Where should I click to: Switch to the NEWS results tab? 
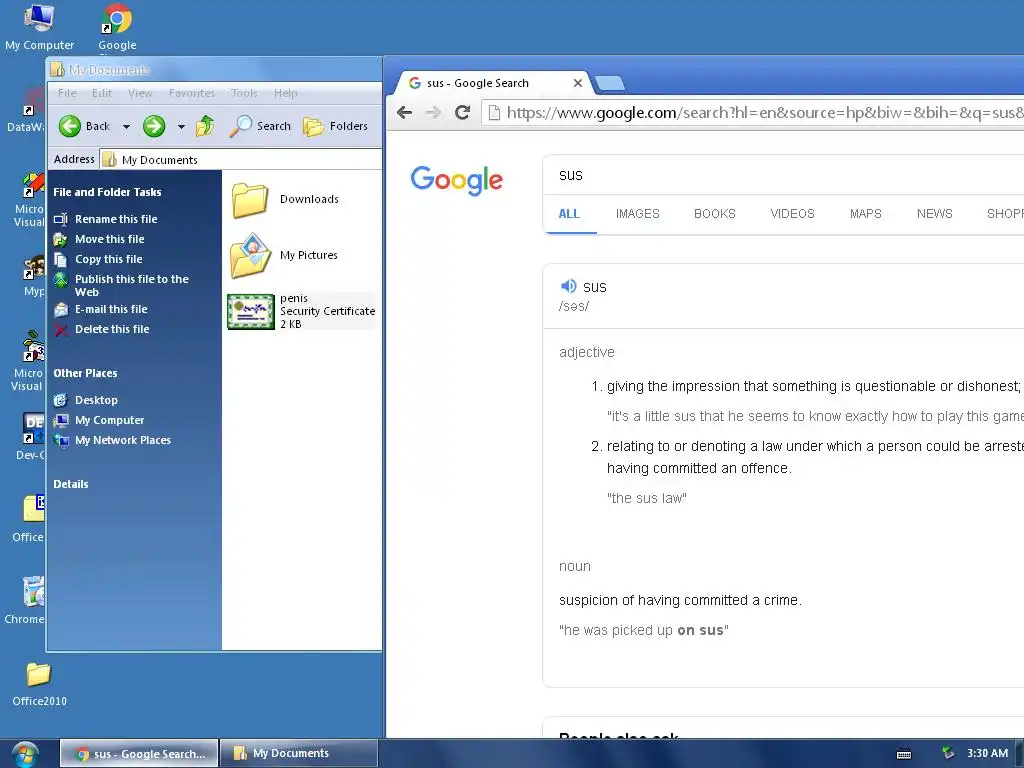tap(935, 214)
